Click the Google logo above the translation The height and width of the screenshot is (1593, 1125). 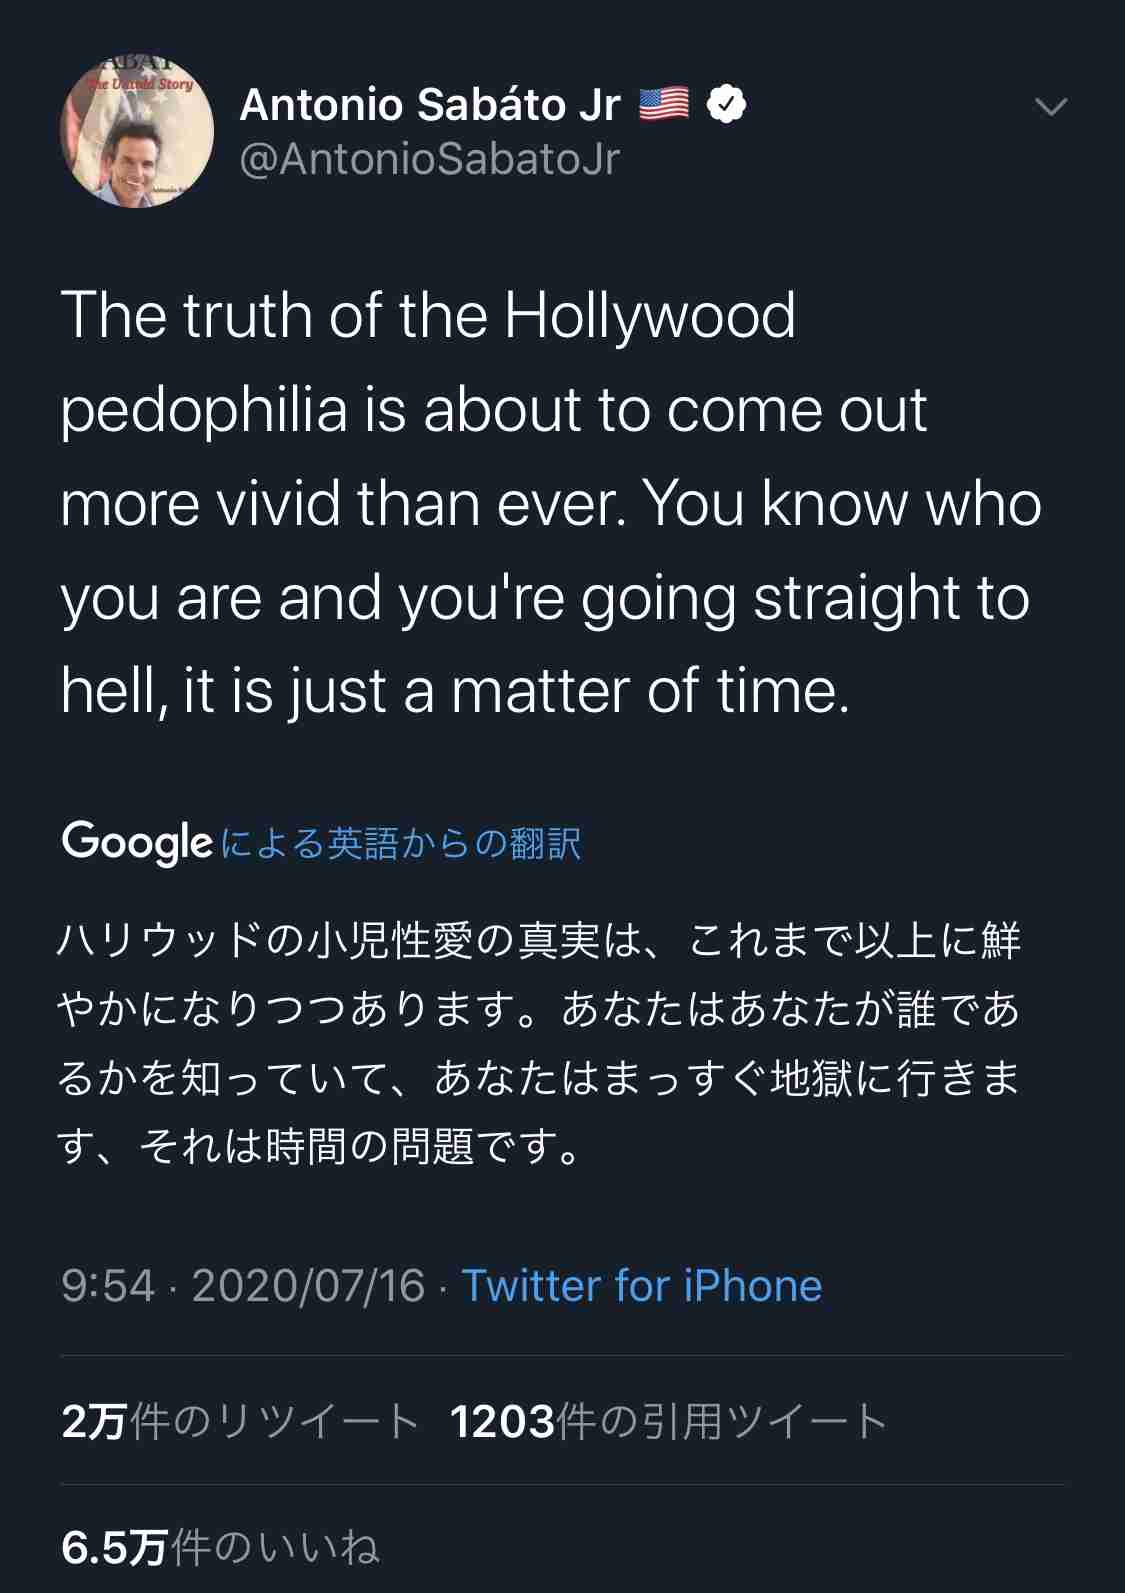pos(137,842)
